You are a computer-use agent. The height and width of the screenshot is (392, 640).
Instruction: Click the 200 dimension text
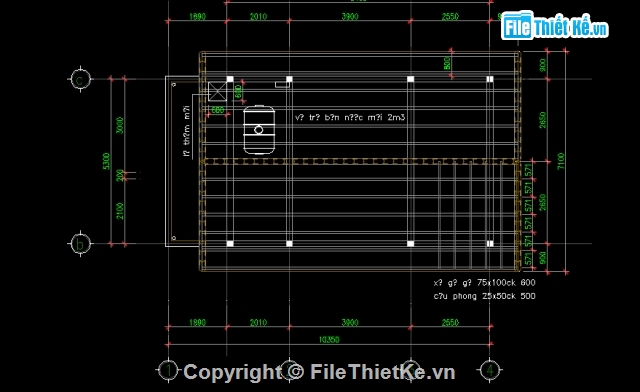(x=120, y=175)
